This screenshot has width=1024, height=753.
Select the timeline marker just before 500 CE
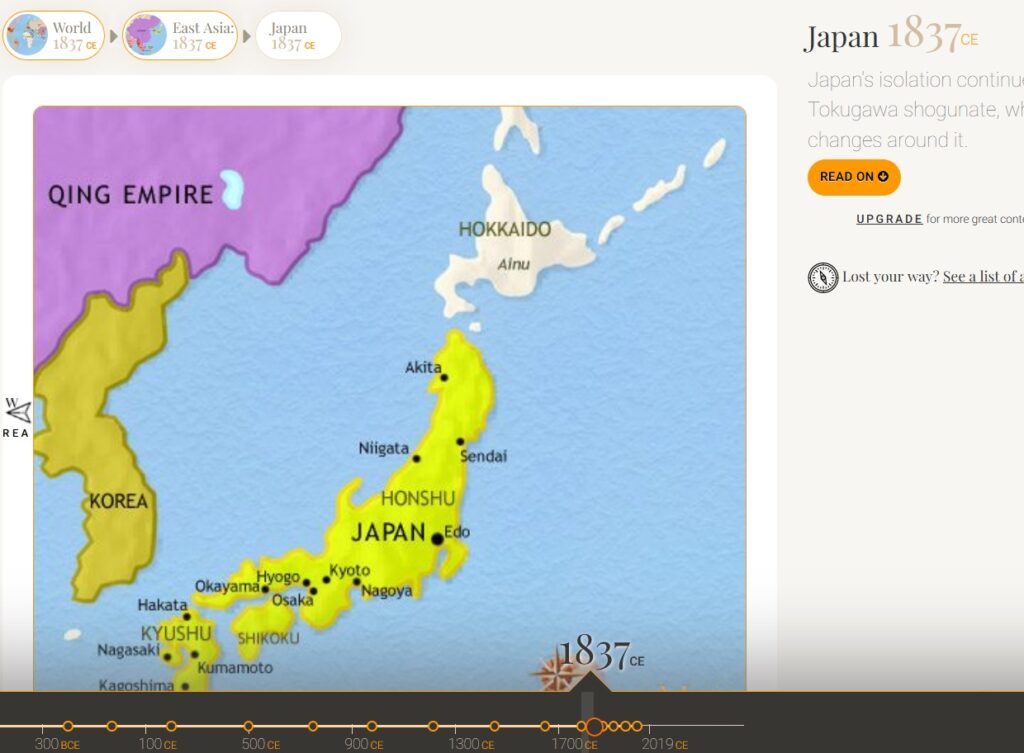[248, 726]
